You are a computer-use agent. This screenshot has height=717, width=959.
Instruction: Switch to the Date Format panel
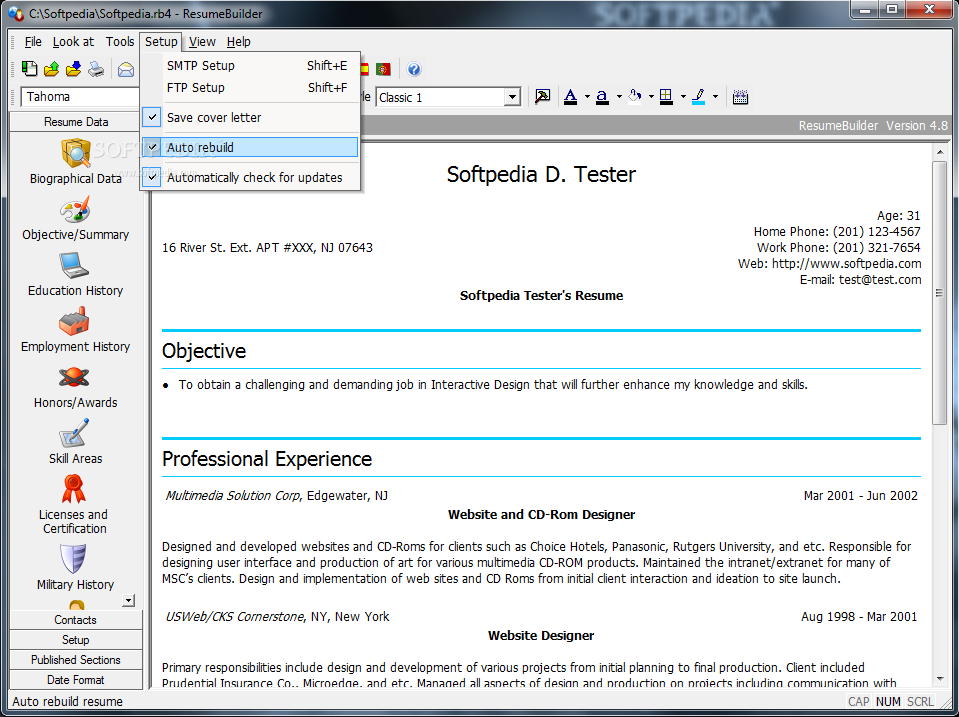76,680
